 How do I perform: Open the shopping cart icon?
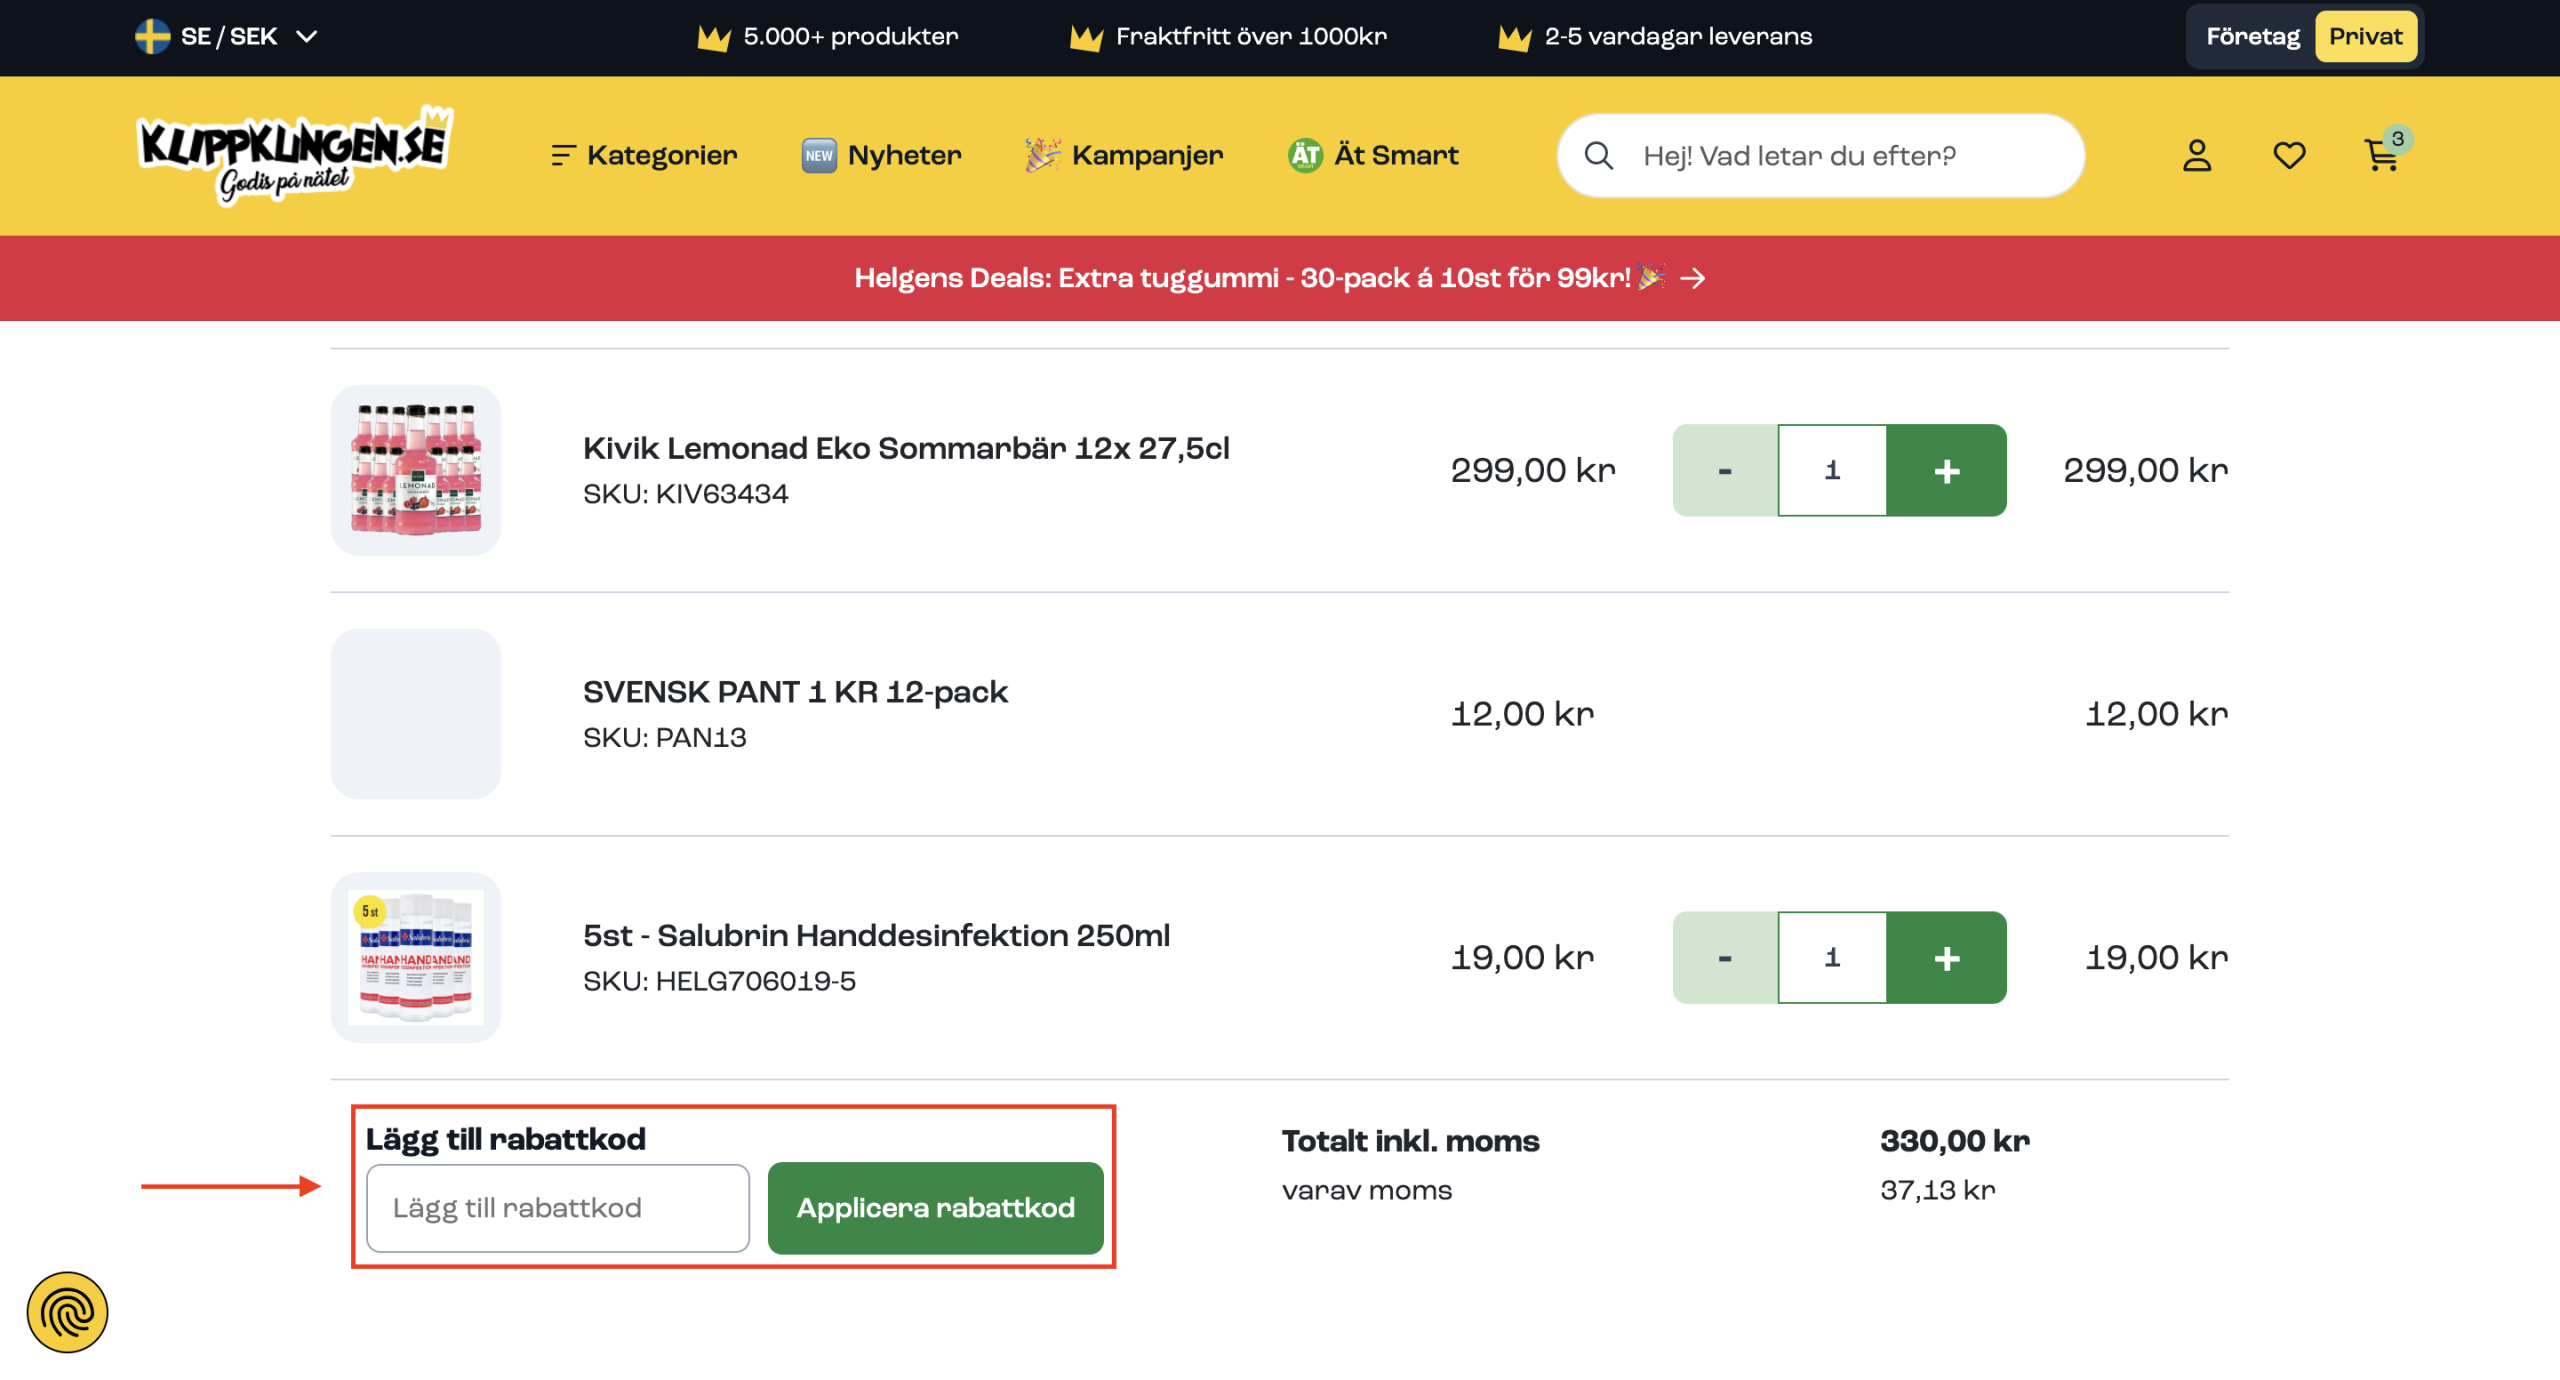(x=2381, y=157)
